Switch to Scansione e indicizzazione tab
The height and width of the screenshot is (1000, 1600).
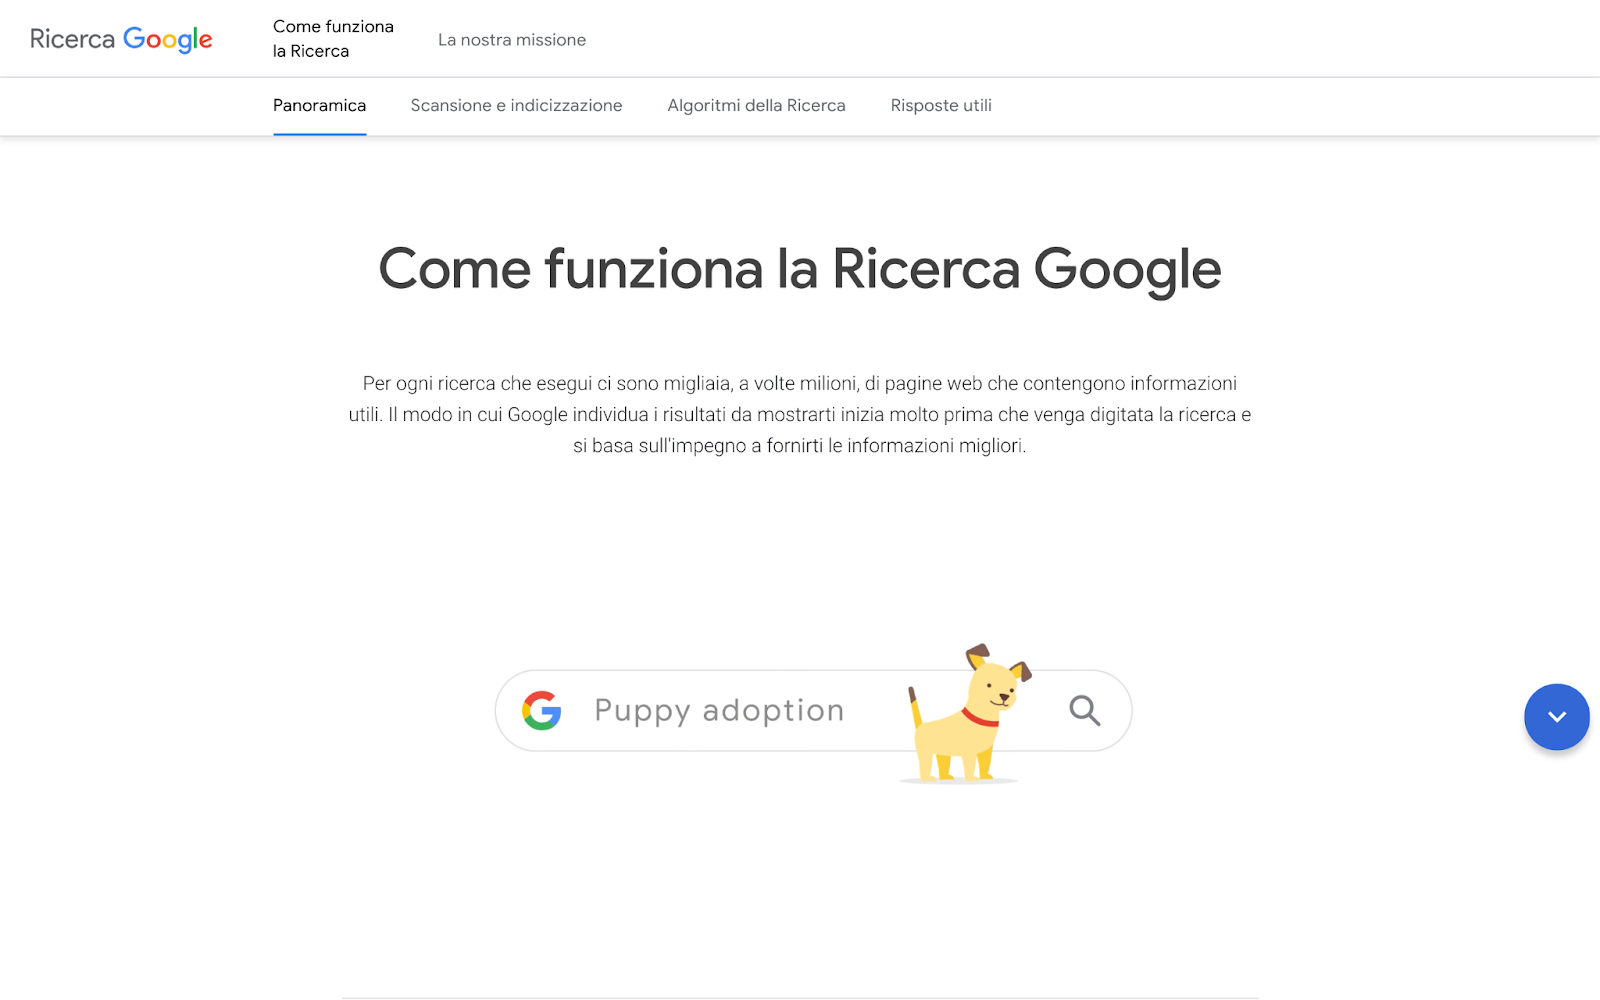[516, 106]
